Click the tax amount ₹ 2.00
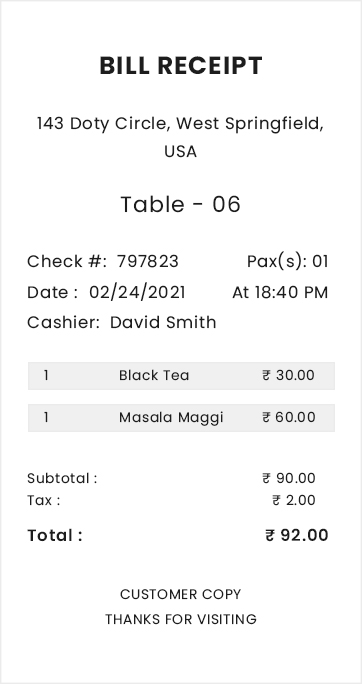 coord(294,500)
